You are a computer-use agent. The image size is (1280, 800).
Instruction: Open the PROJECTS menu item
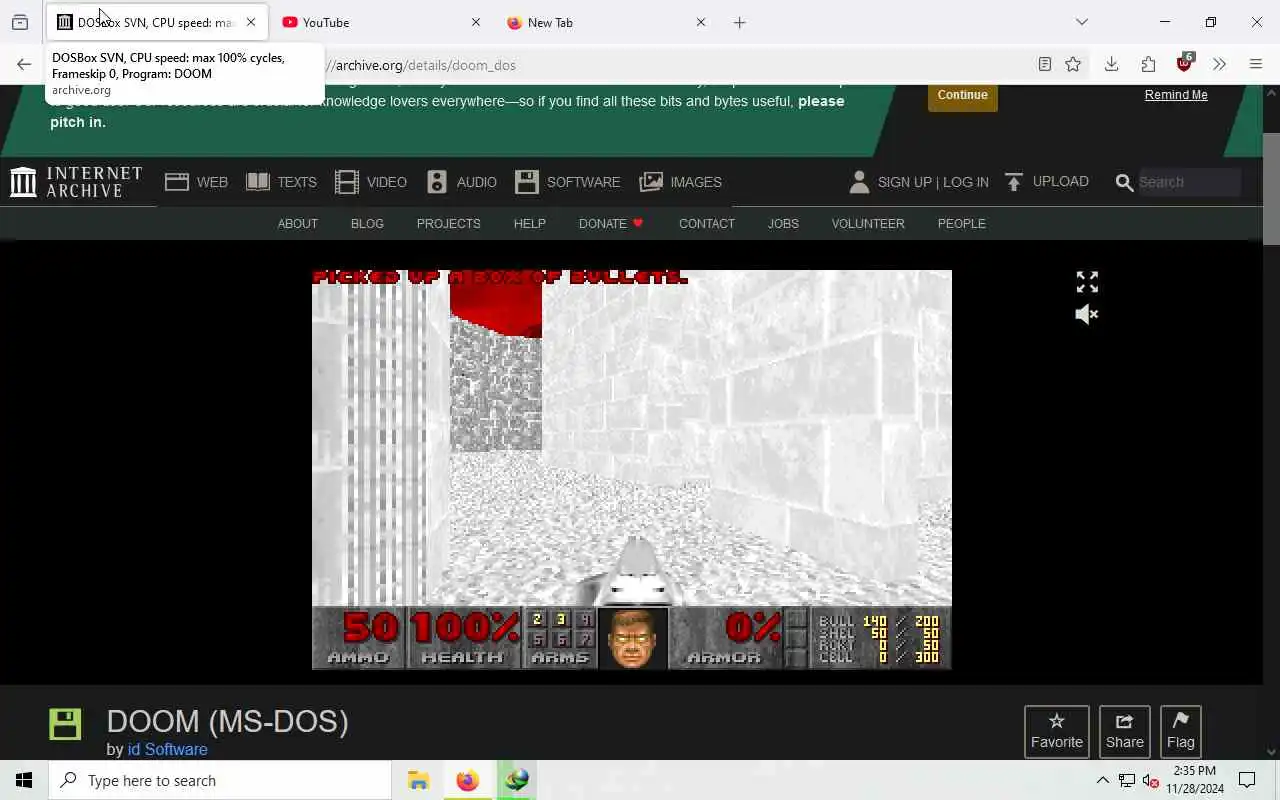[x=448, y=223]
